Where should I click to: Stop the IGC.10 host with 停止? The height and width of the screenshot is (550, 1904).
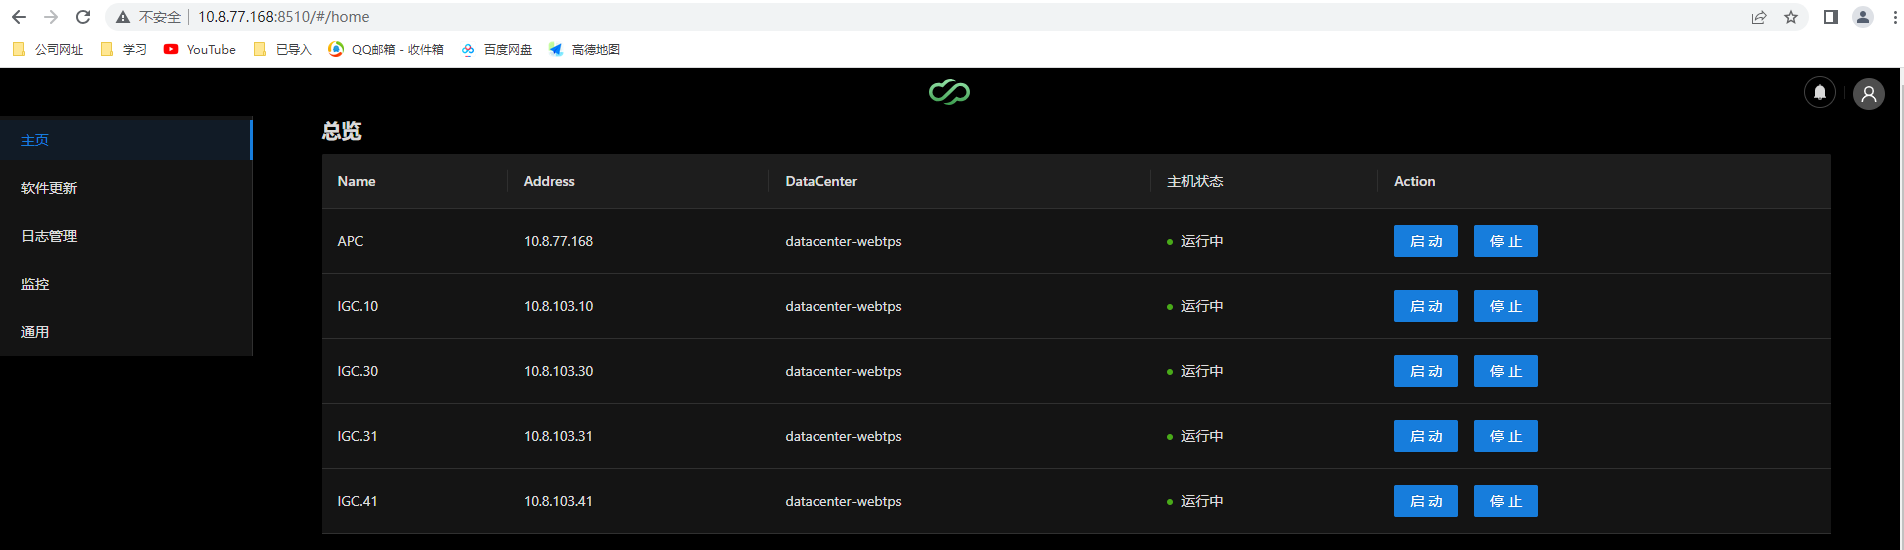pos(1505,306)
